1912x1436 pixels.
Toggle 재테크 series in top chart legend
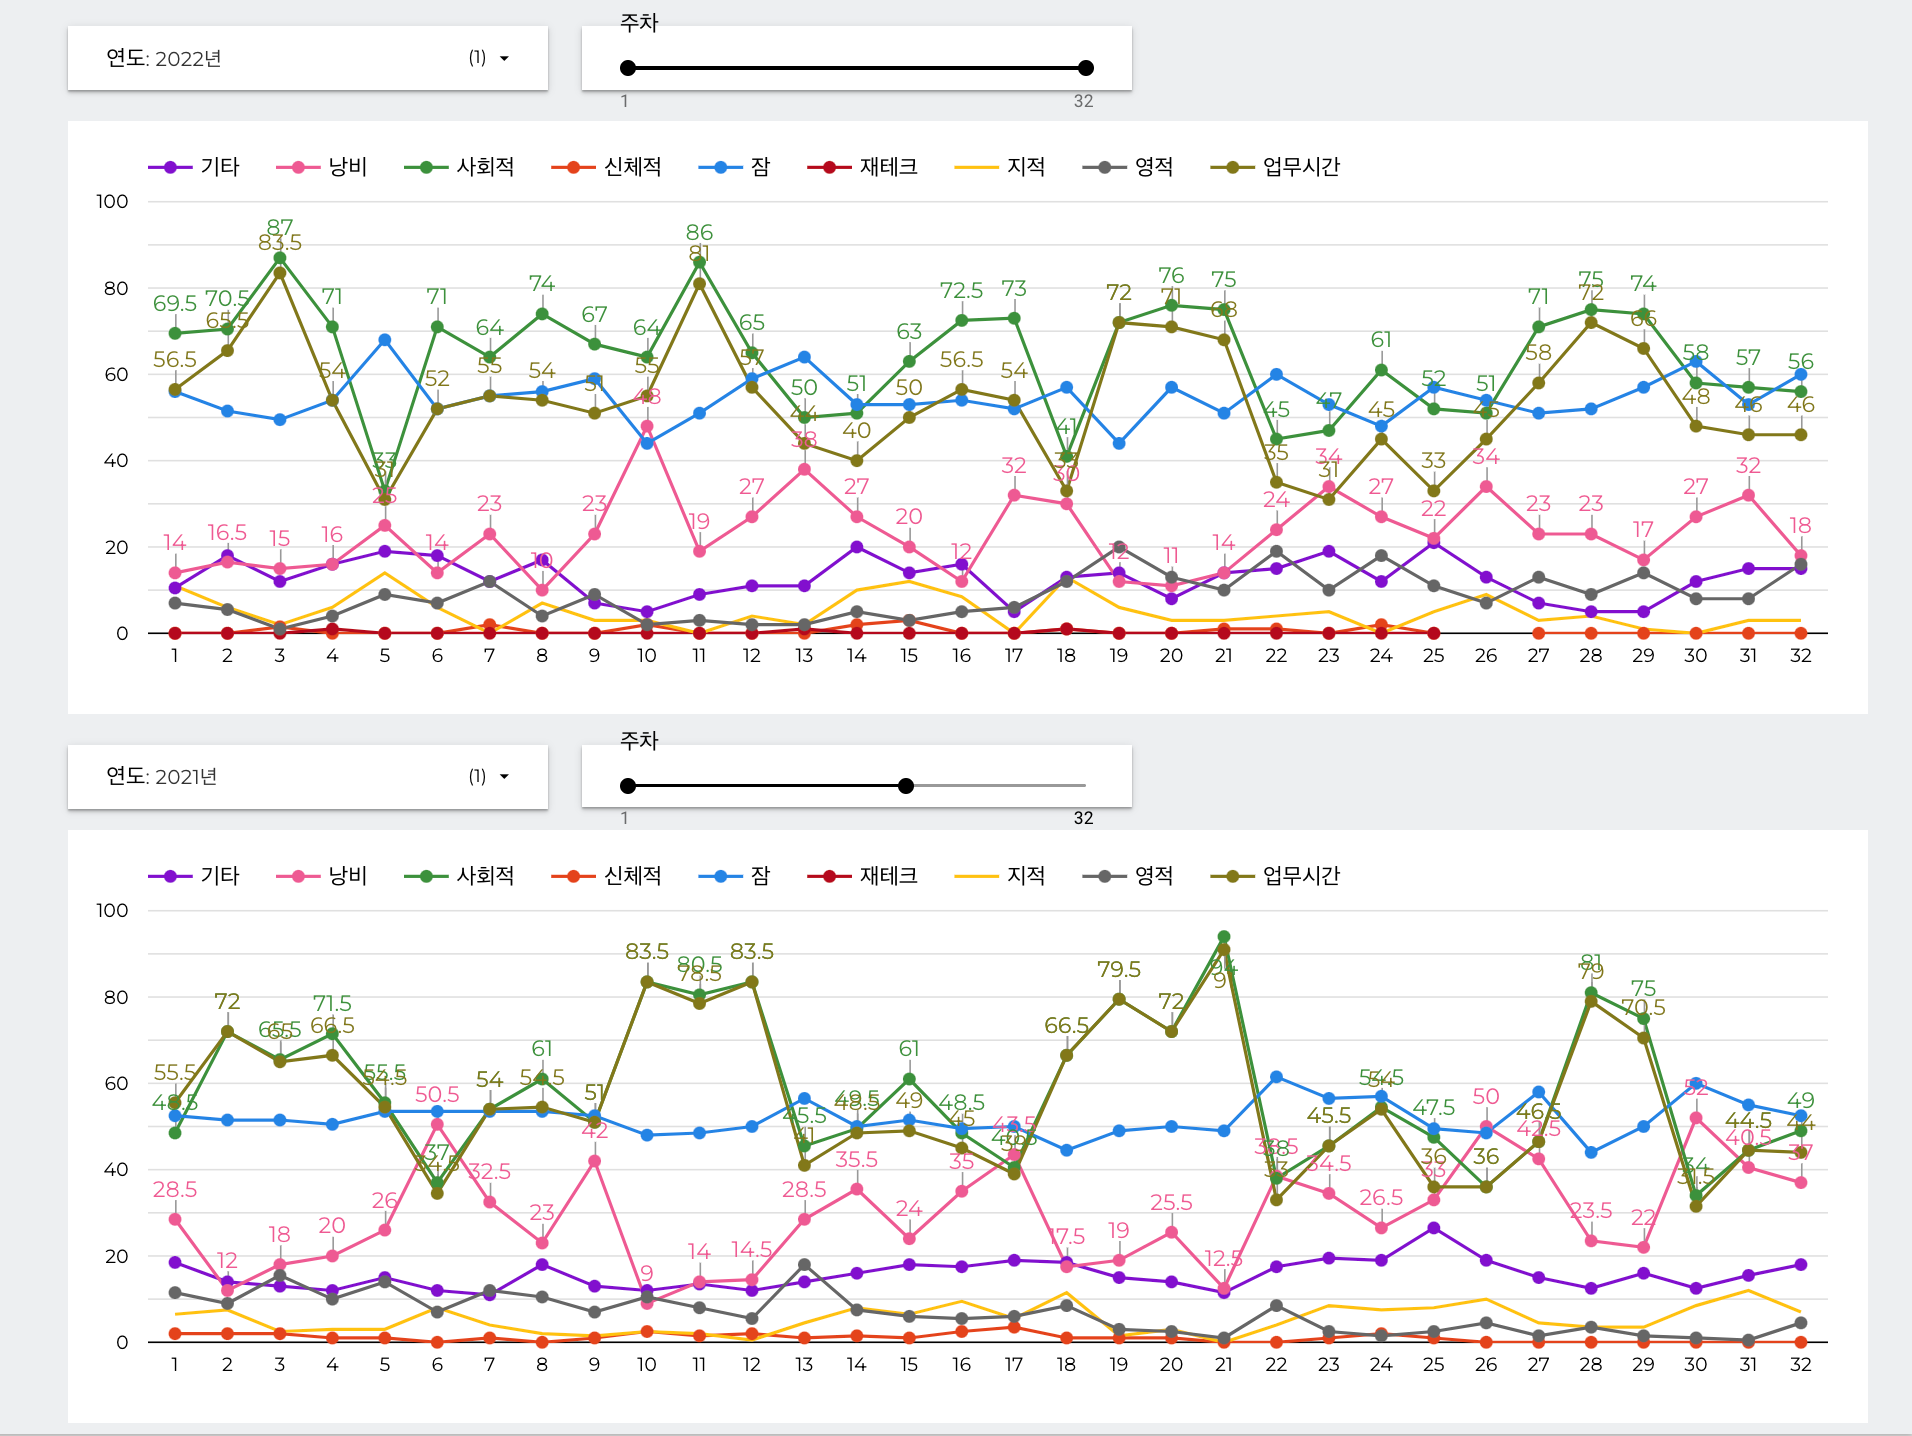tap(862, 167)
